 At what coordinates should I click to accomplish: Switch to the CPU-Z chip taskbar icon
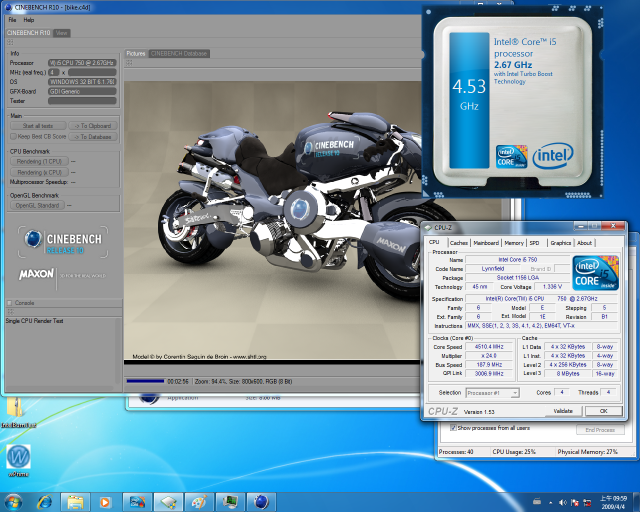(x=168, y=502)
